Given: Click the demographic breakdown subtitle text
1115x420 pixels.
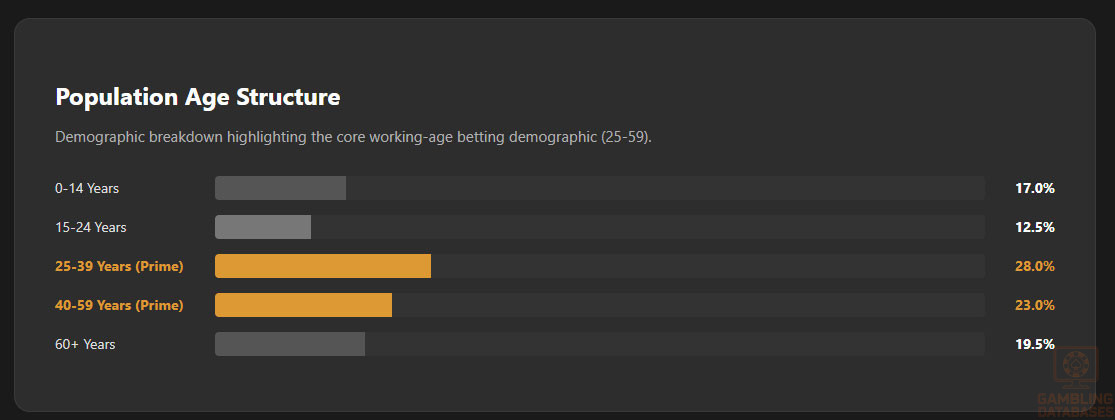Looking at the screenshot, I should 353,136.
